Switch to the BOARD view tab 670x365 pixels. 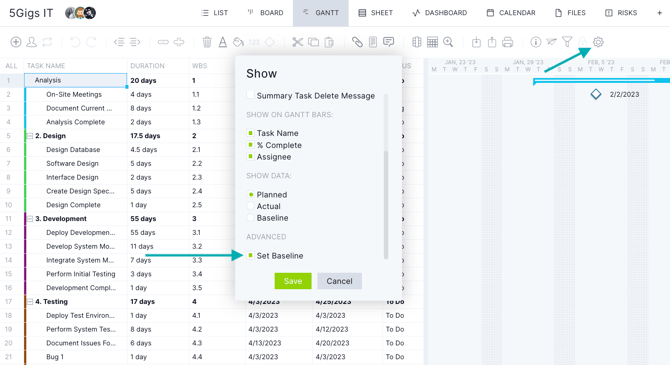coord(266,13)
